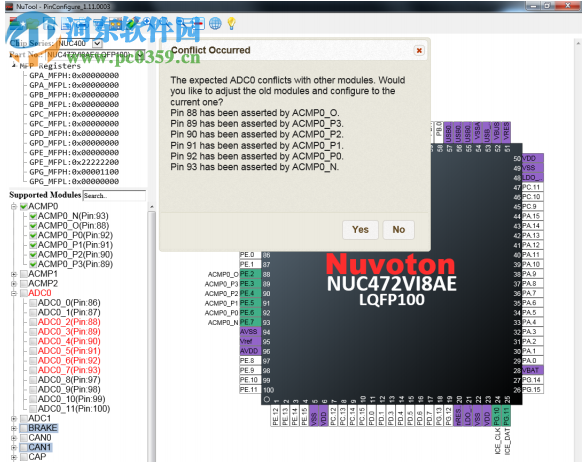Click green pin PG.10 ICE_CLK
The image size is (586, 468).
click(497, 416)
